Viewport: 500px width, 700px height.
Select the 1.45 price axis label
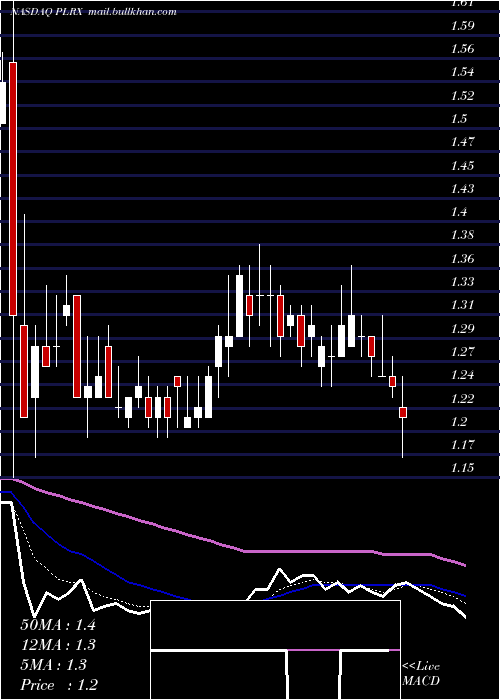[x=462, y=166]
